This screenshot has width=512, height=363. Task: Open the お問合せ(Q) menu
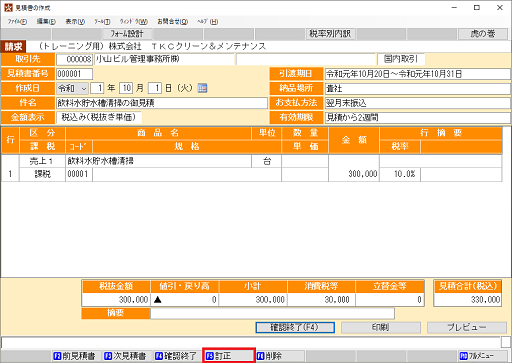tap(173, 22)
